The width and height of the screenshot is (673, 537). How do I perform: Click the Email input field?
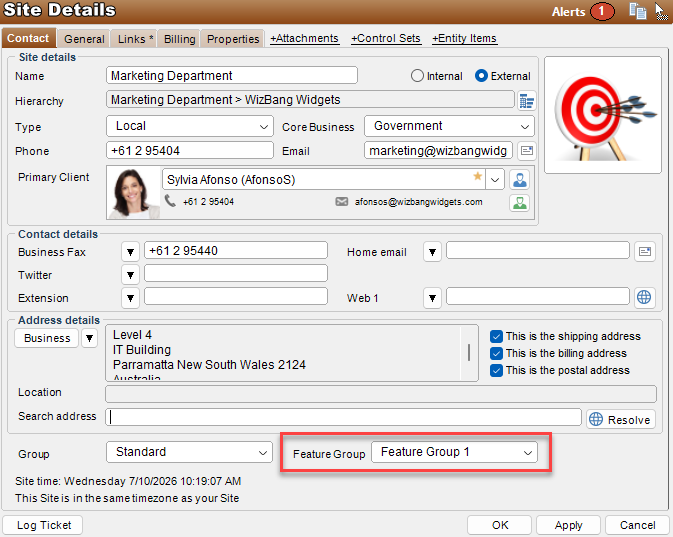pyautogui.click(x=438, y=151)
